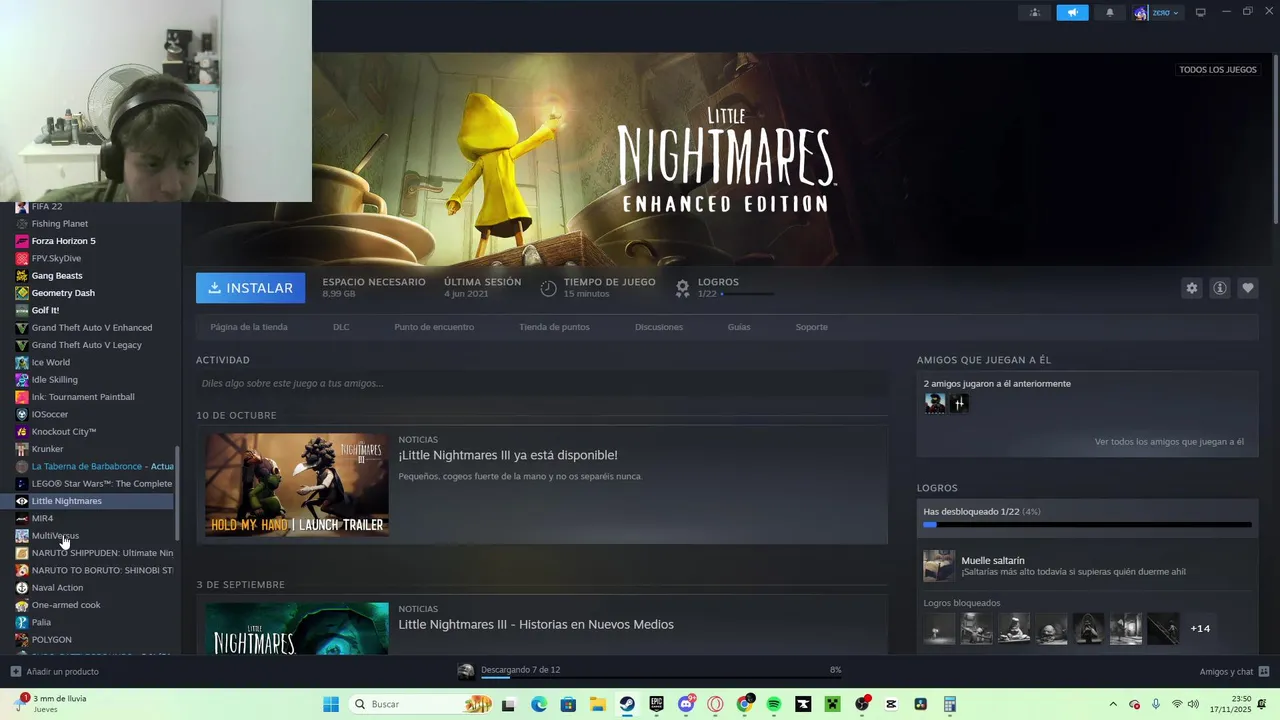The image size is (1280, 720).
Task: Click the first locked achievement icon
Action: (939, 628)
